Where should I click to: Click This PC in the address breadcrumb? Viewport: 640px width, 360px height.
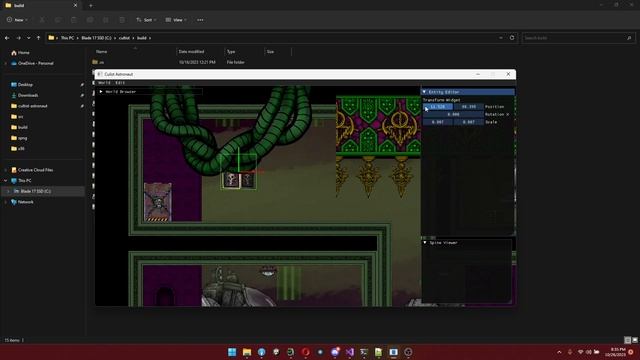tap(67, 38)
